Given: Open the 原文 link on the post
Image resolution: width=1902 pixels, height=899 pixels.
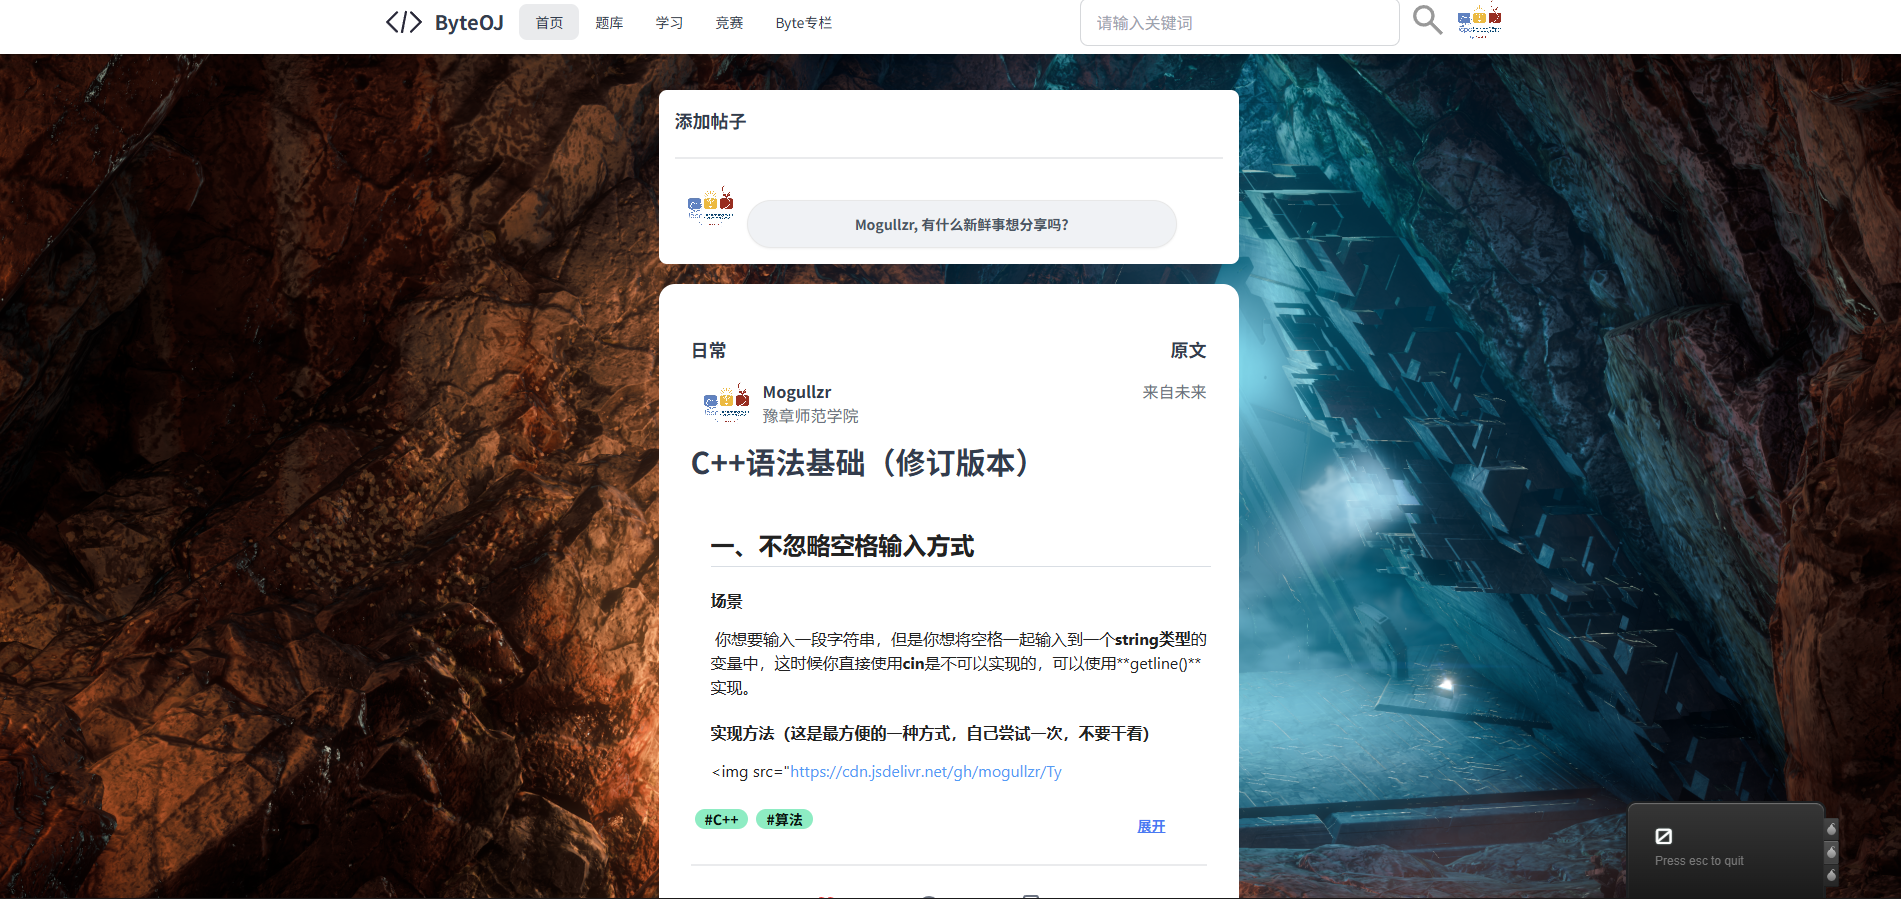Looking at the screenshot, I should pos(1188,350).
